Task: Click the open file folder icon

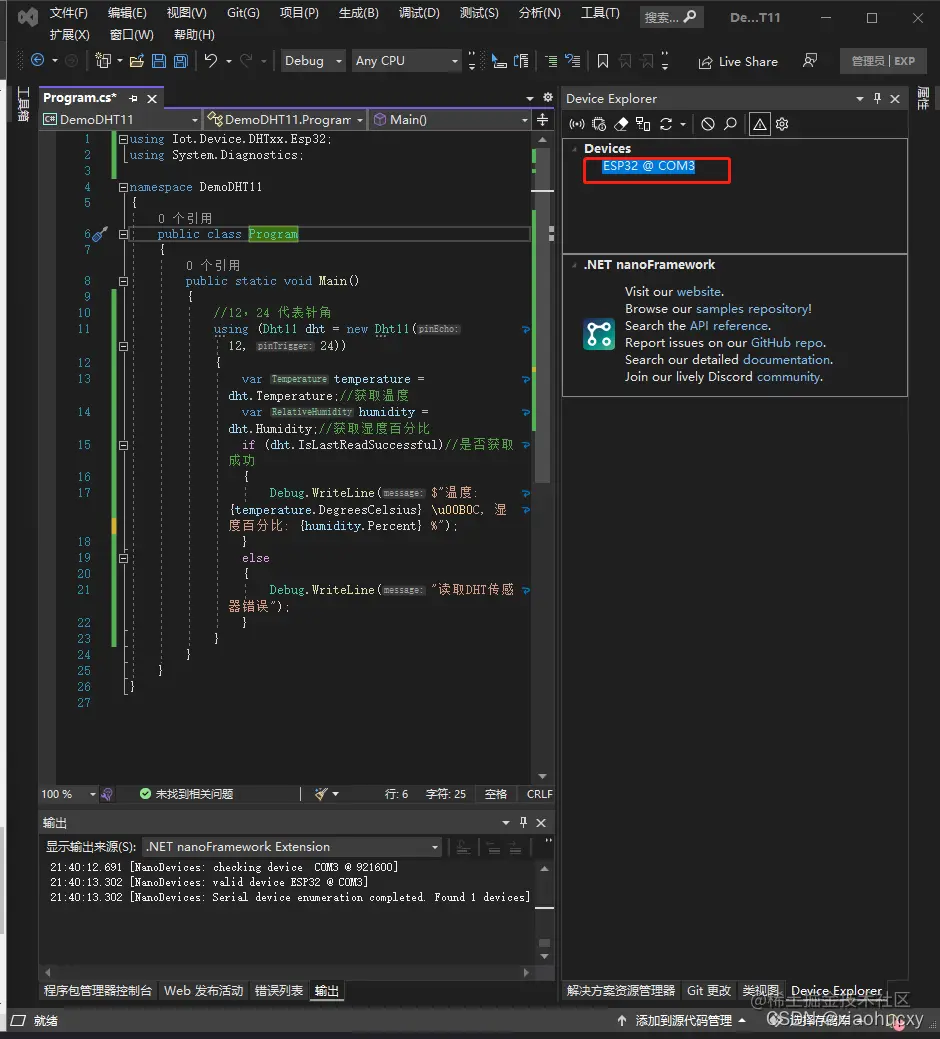Action: 136,61
